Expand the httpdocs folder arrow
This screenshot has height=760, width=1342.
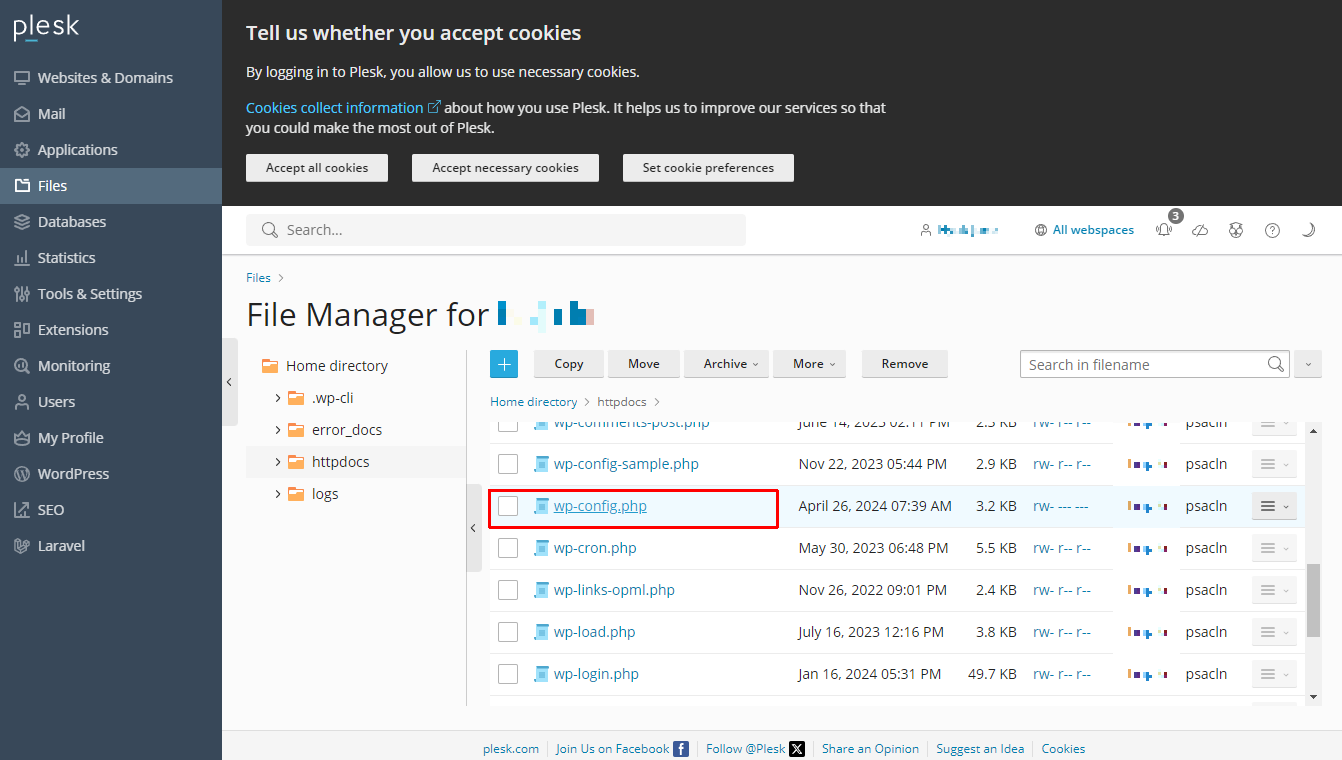click(278, 462)
